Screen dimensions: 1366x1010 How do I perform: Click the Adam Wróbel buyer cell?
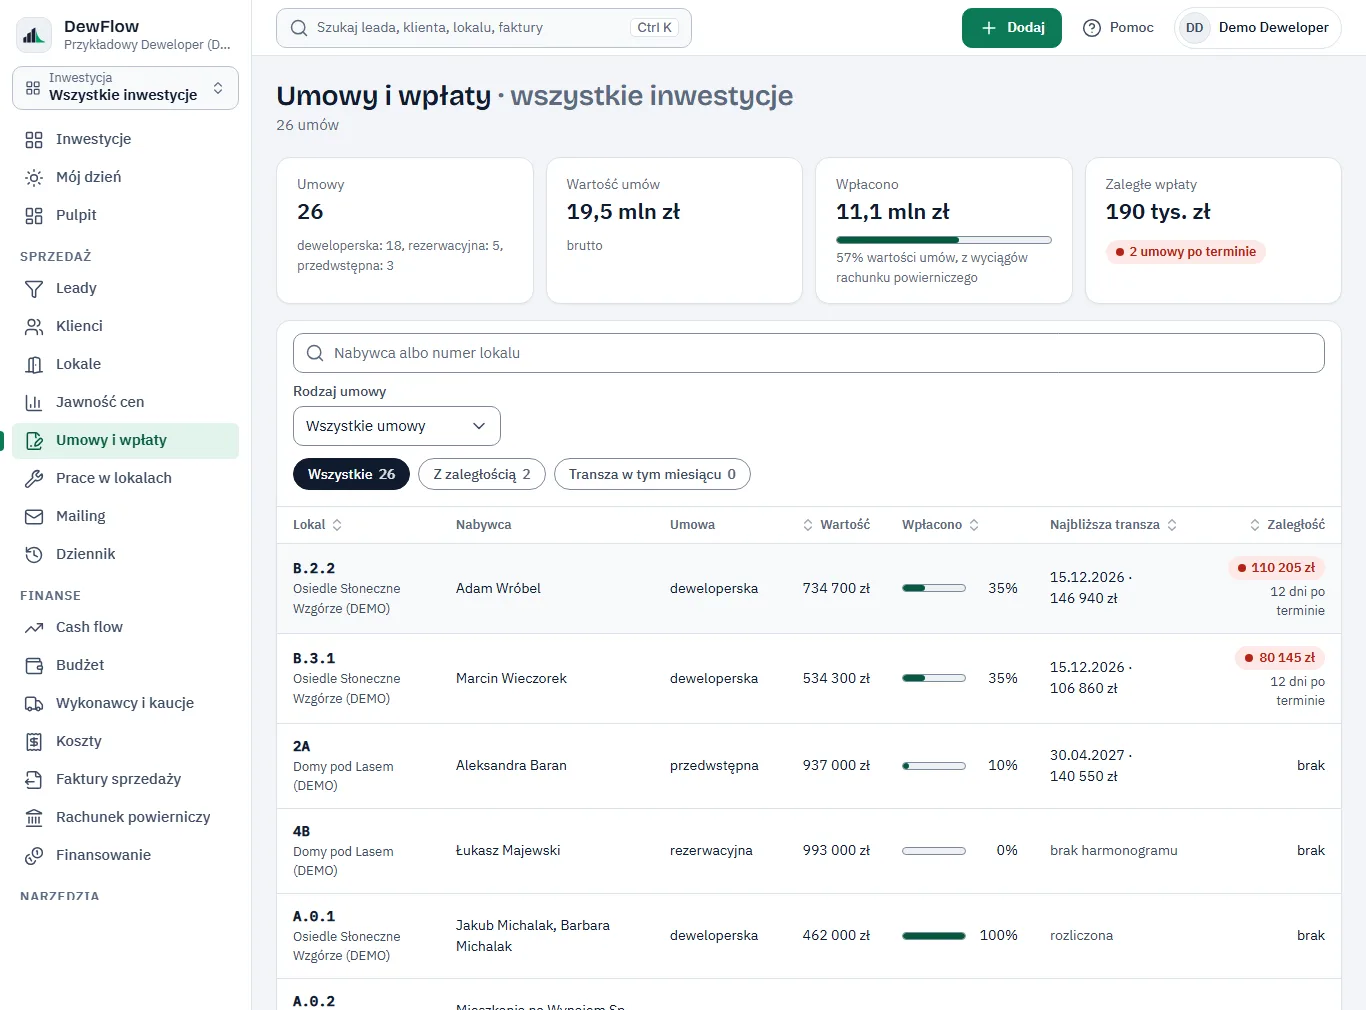coord(498,588)
